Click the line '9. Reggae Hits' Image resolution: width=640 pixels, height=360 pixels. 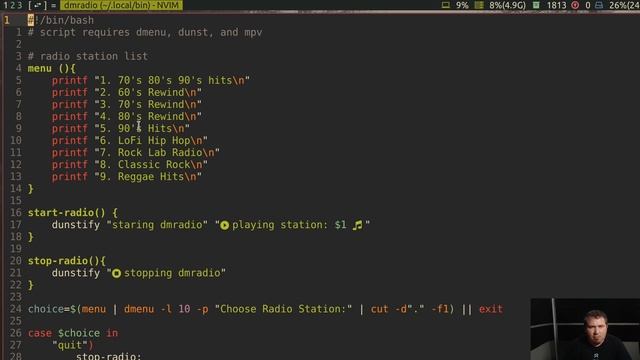coord(127,177)
